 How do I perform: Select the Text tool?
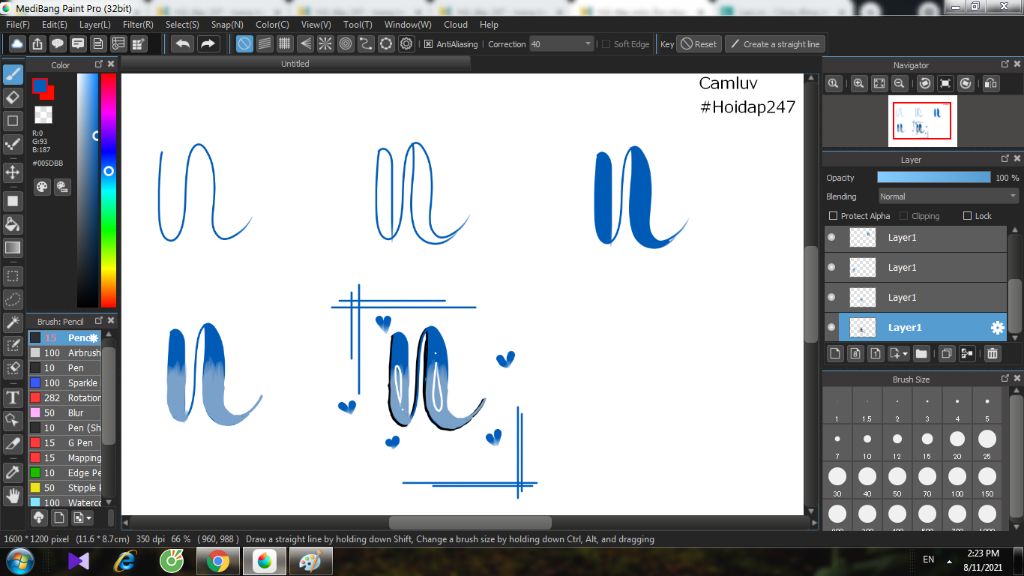pos(12,397)
